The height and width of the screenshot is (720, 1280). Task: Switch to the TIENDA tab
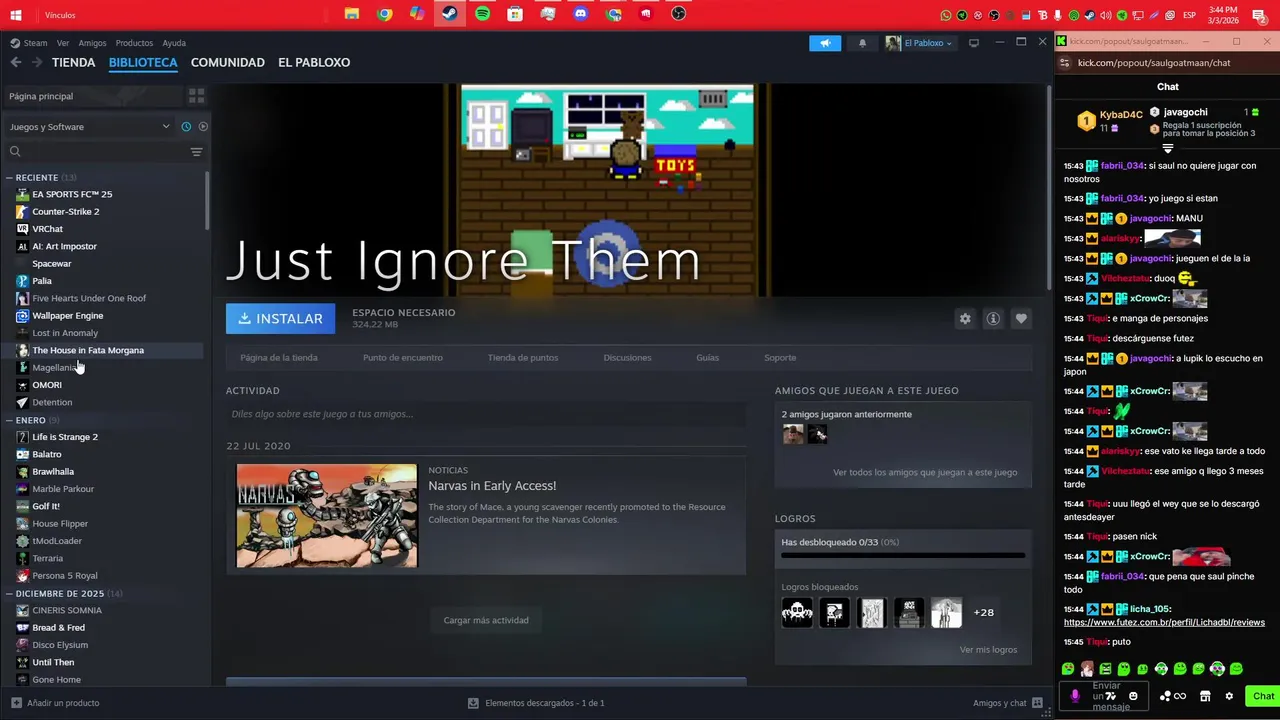tap(74, 62)
